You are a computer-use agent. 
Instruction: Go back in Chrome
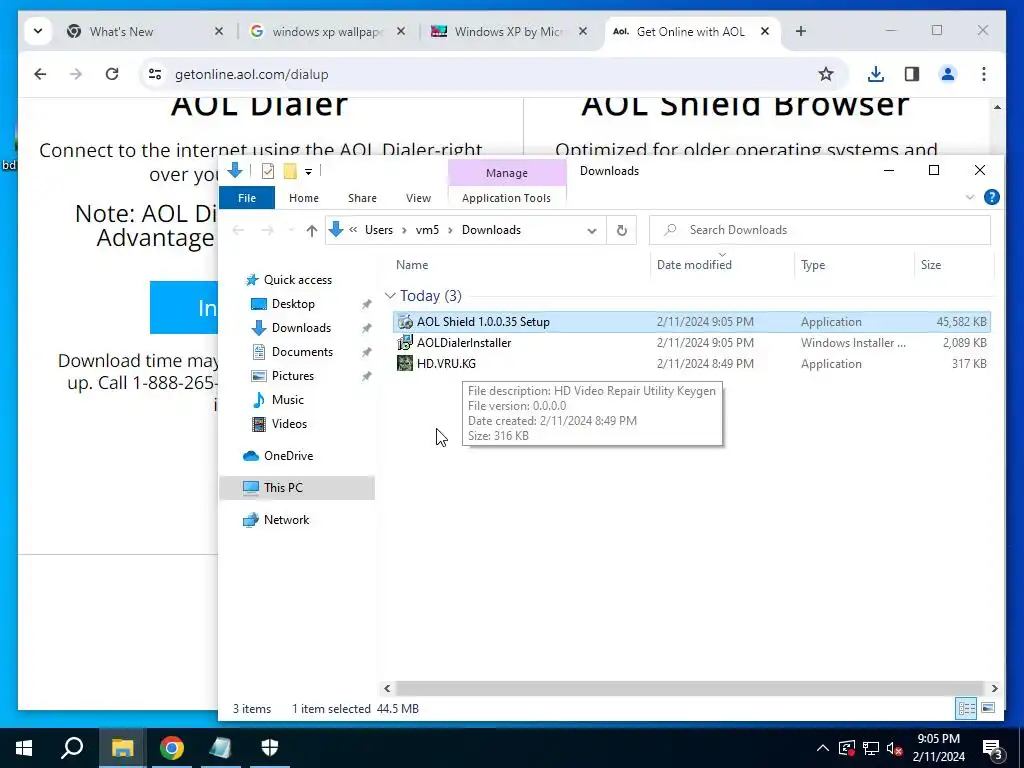(40, 74)
